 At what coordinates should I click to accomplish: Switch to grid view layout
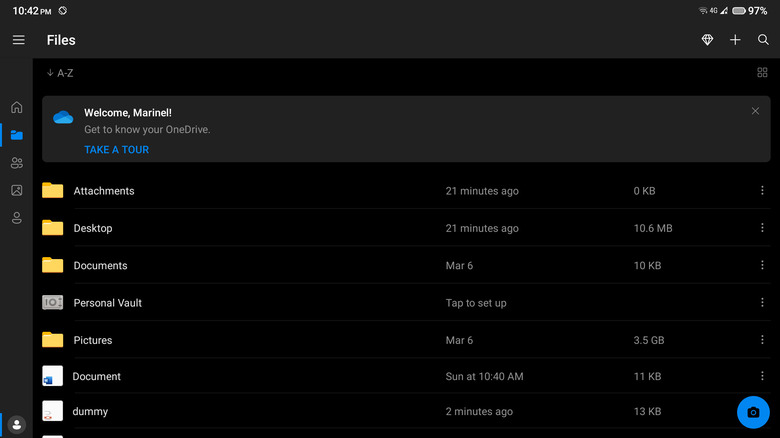[762, 73]
